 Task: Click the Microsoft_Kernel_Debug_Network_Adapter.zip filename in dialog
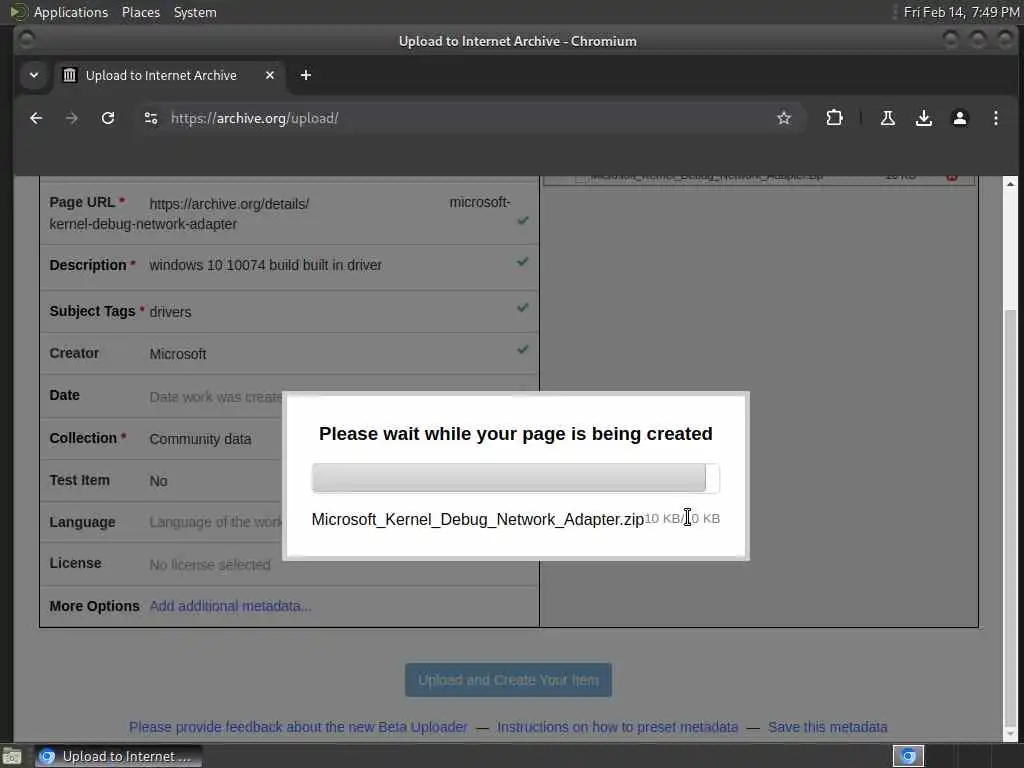(477, 519)
